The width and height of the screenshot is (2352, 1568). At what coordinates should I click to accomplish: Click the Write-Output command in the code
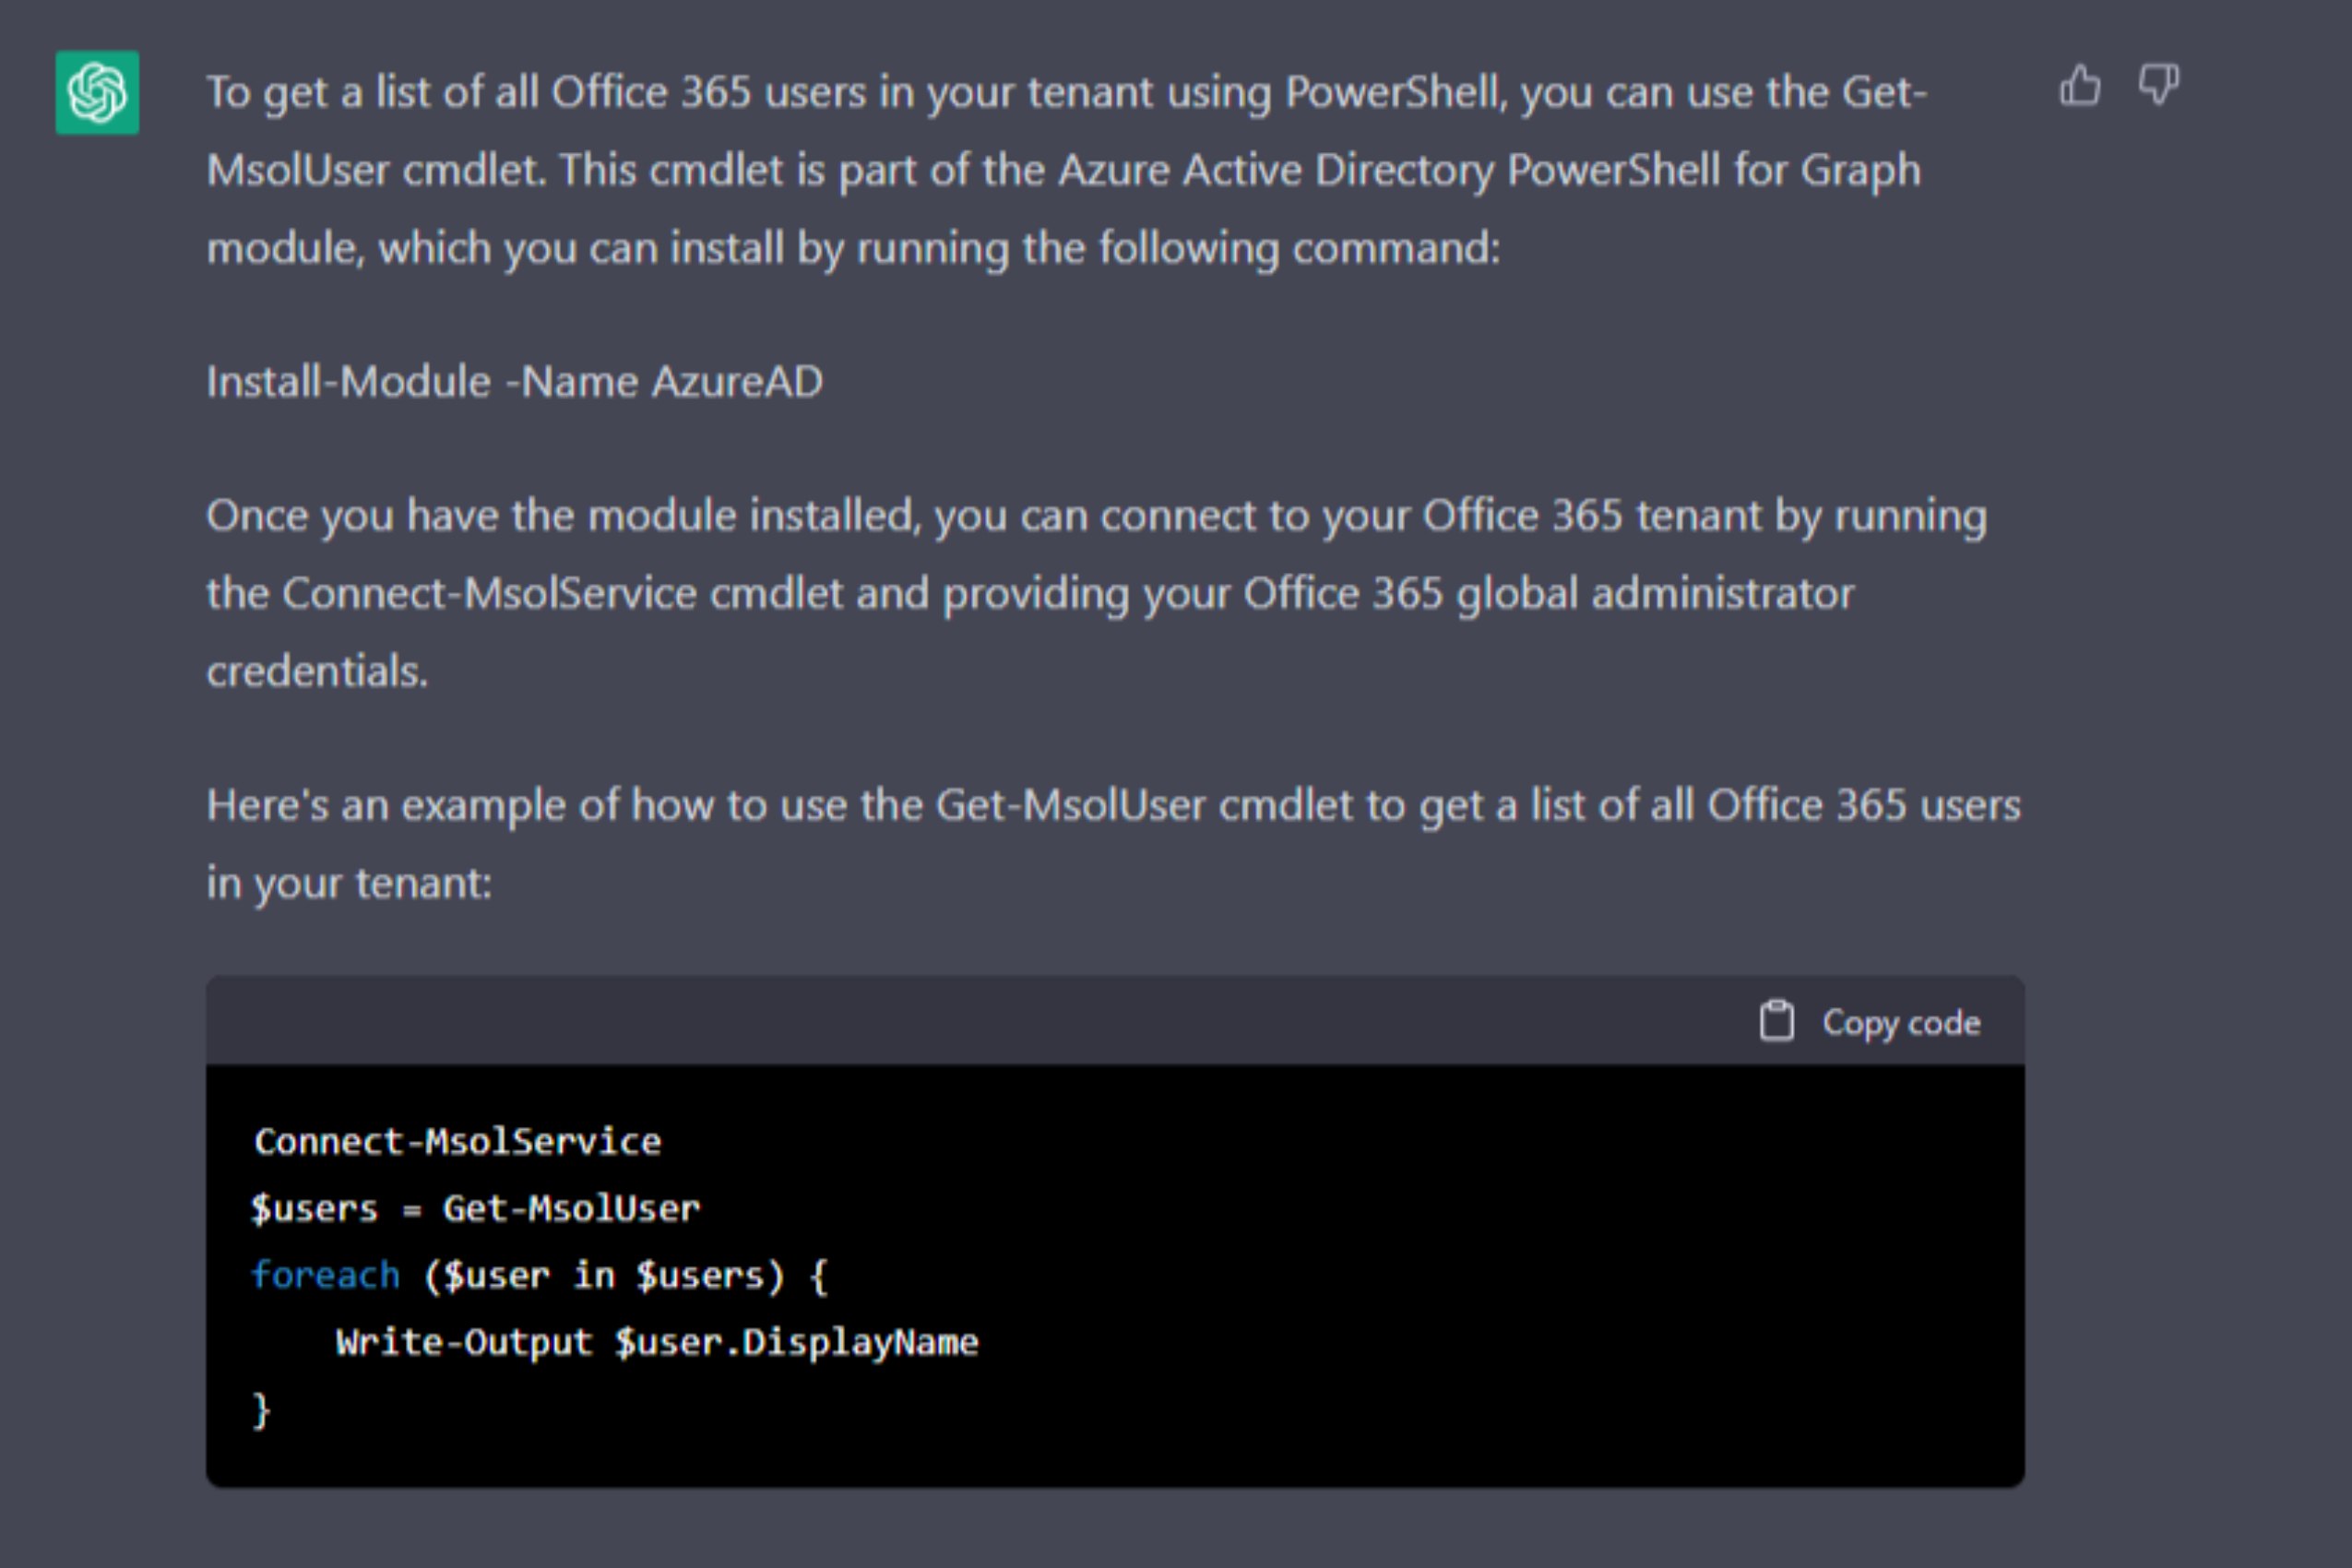464,1342
